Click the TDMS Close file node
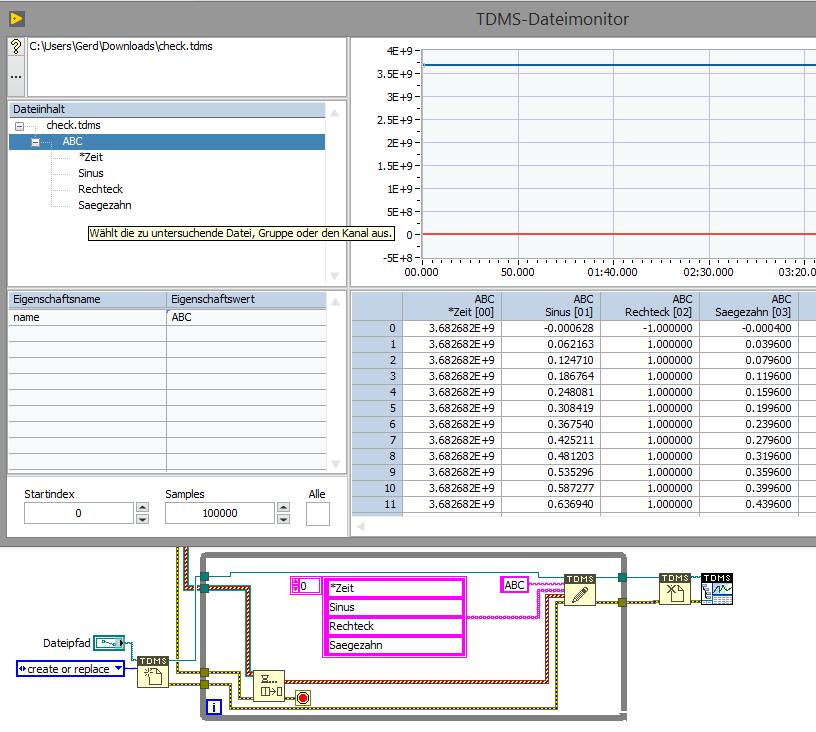Image resolution: width=816 pixels, height=732 pixels. pos(675,590)
